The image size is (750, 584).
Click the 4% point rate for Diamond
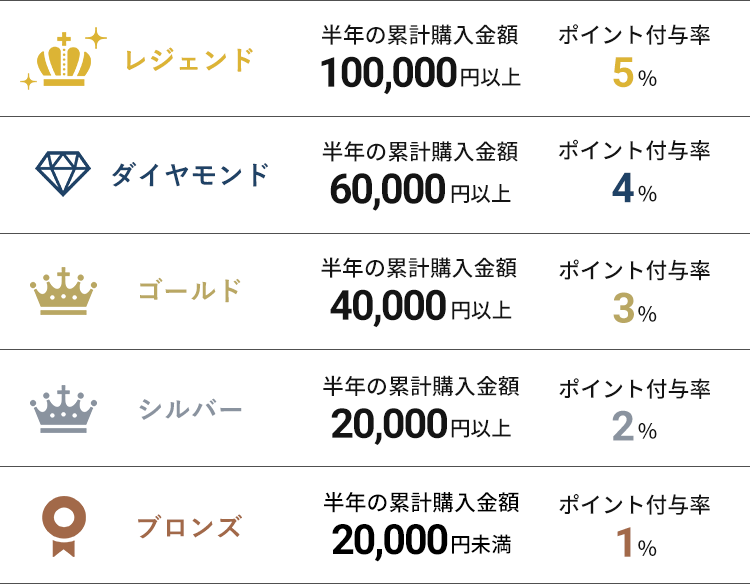click(x=634, y=190)
